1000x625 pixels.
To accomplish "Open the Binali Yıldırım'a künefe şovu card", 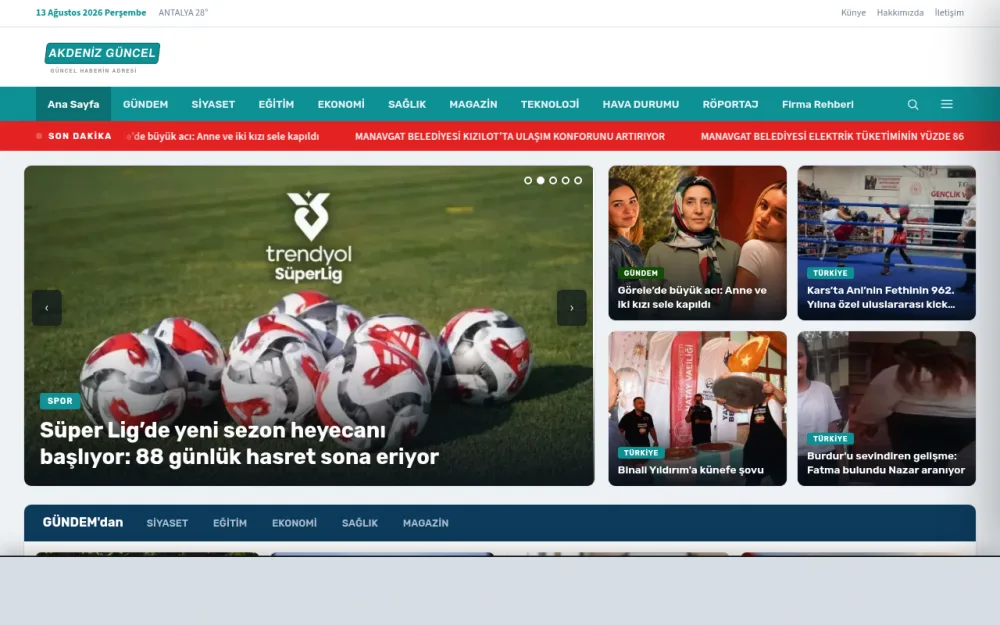I will click(x=697, y=408).
